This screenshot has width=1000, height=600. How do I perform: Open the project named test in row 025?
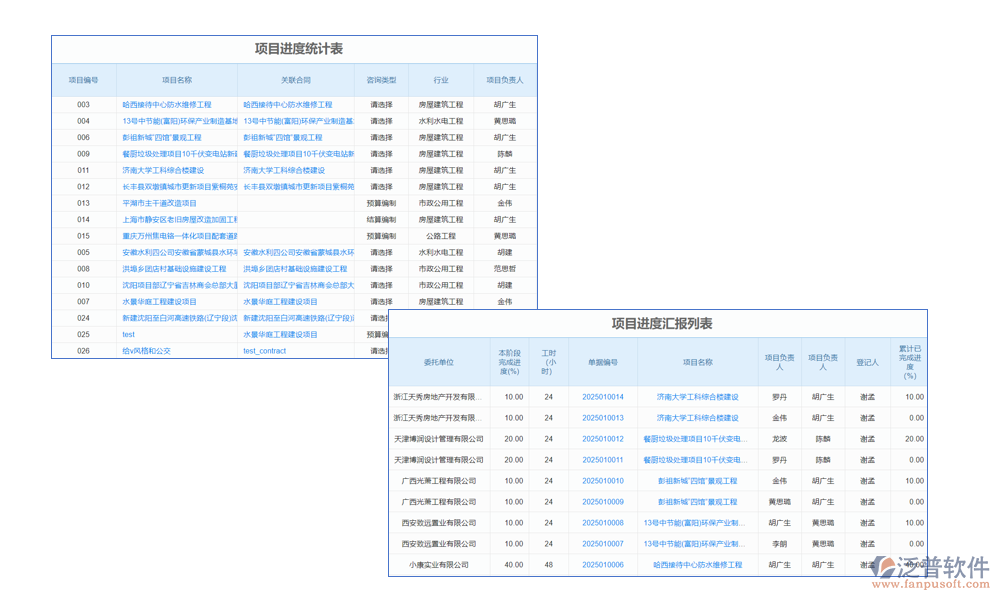[127, 334]
